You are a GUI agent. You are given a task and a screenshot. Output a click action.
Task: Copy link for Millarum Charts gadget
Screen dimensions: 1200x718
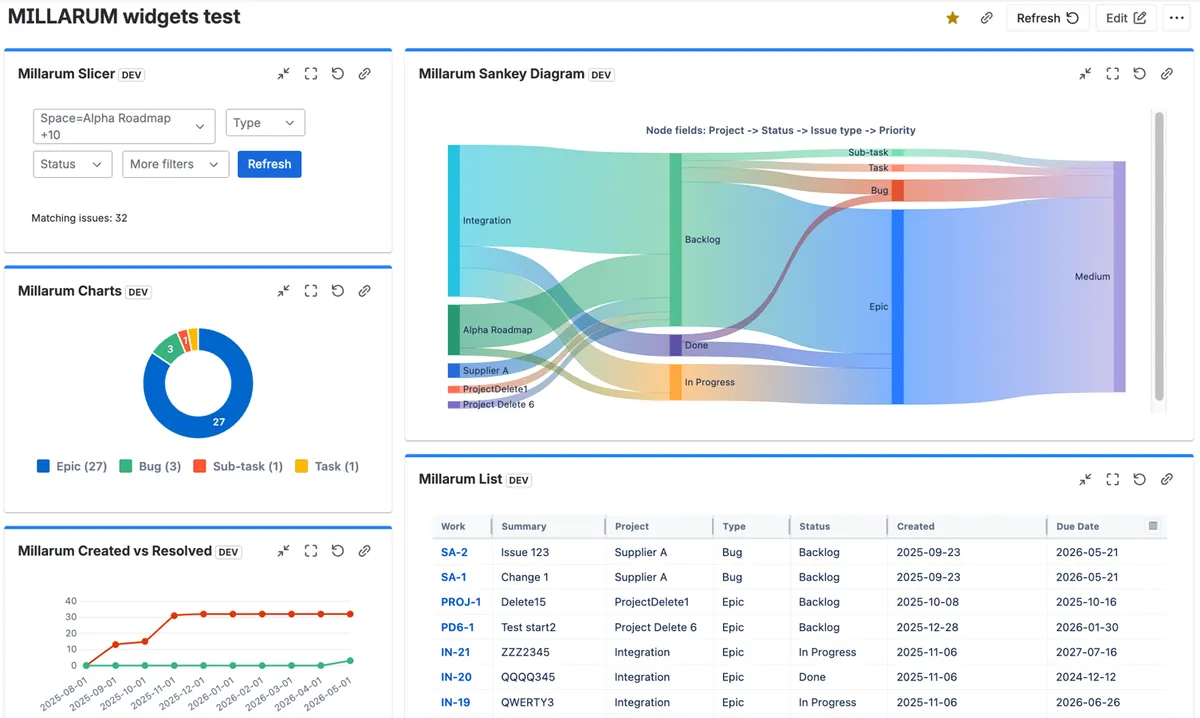tap(365, 291)
